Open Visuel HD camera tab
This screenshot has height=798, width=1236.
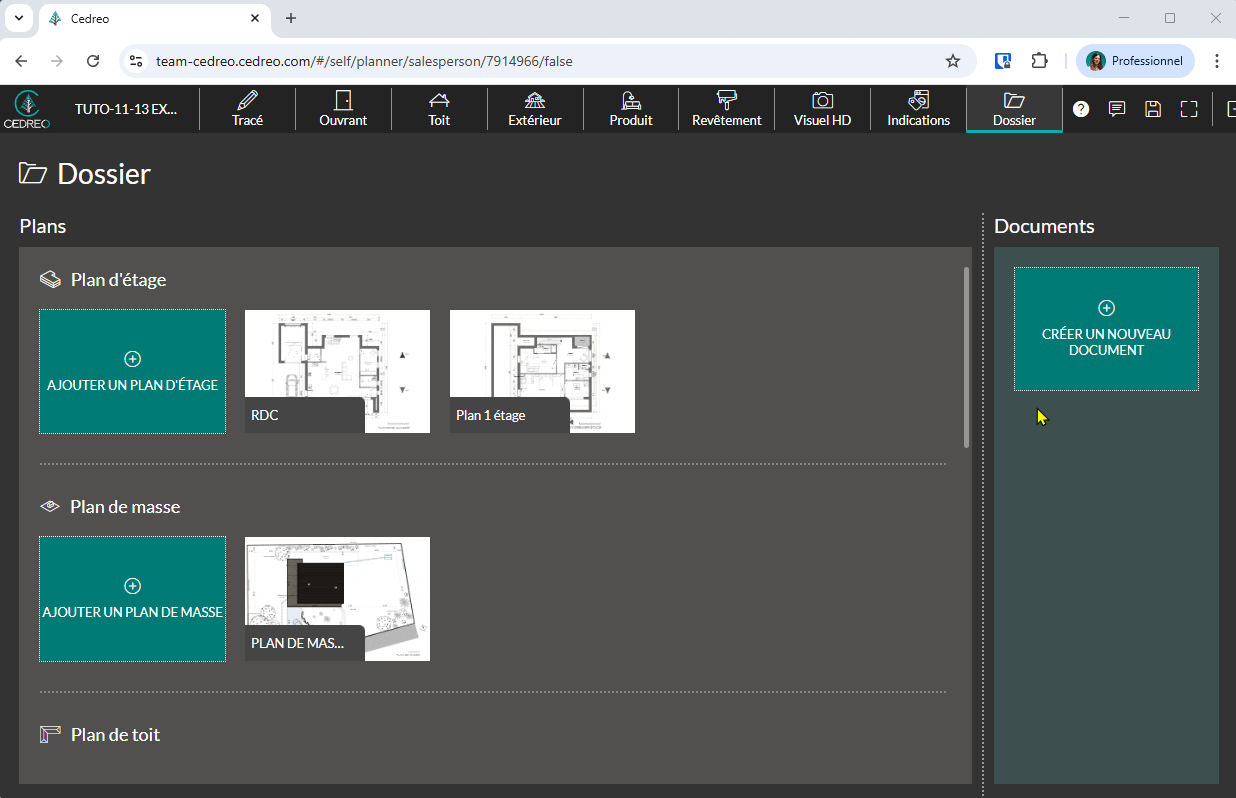point(822,109)
